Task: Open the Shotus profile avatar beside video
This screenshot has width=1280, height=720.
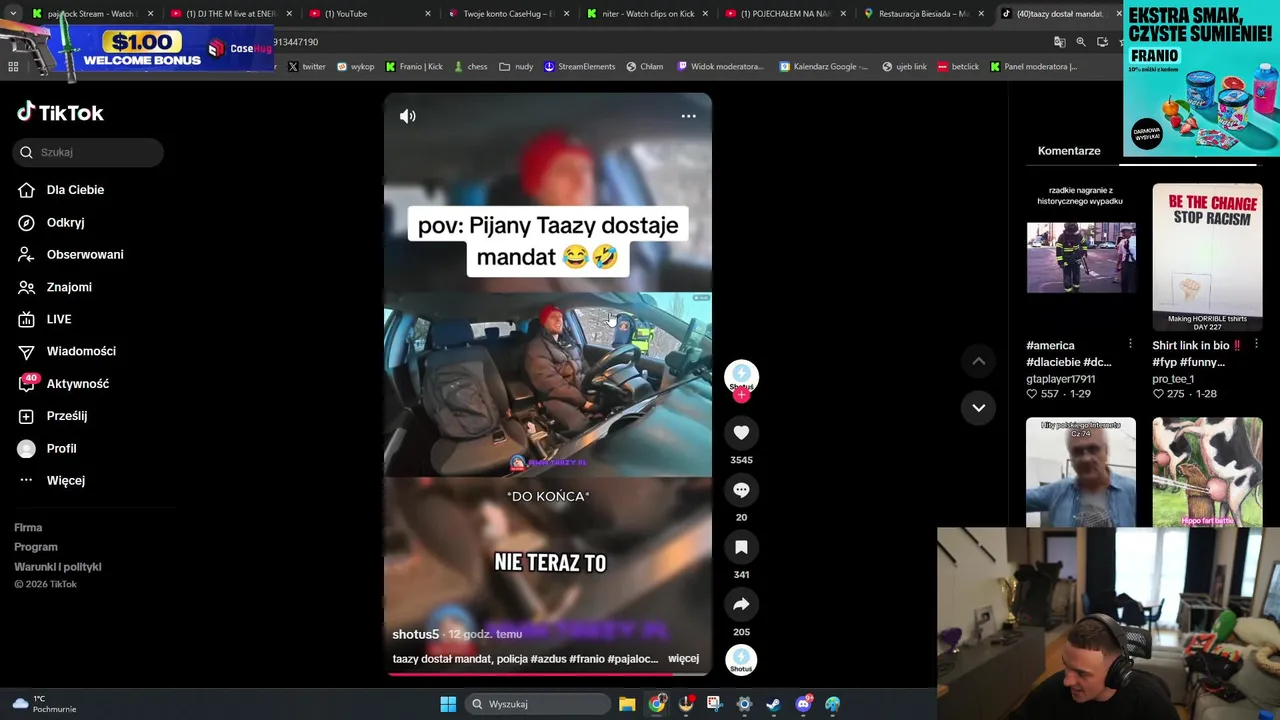Action: pos(741,376)
